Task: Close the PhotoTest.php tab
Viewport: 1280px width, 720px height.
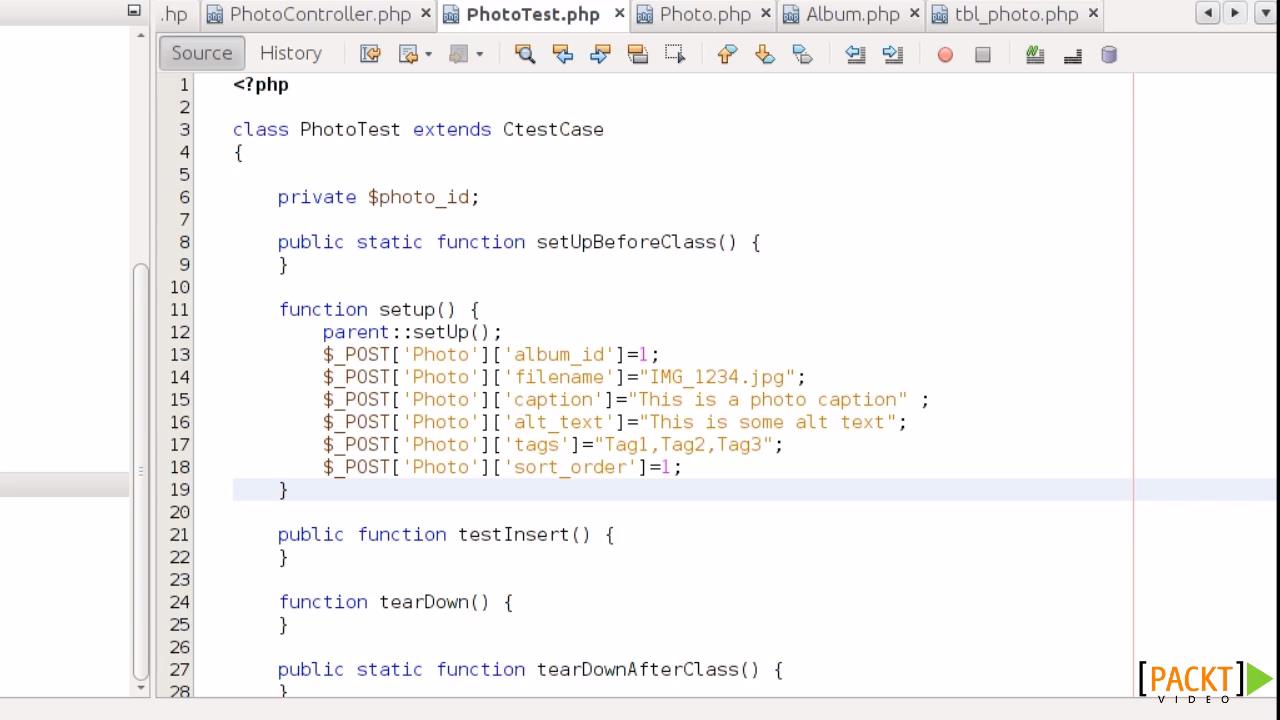Action: pyautogui.click(x=620, y=14)
